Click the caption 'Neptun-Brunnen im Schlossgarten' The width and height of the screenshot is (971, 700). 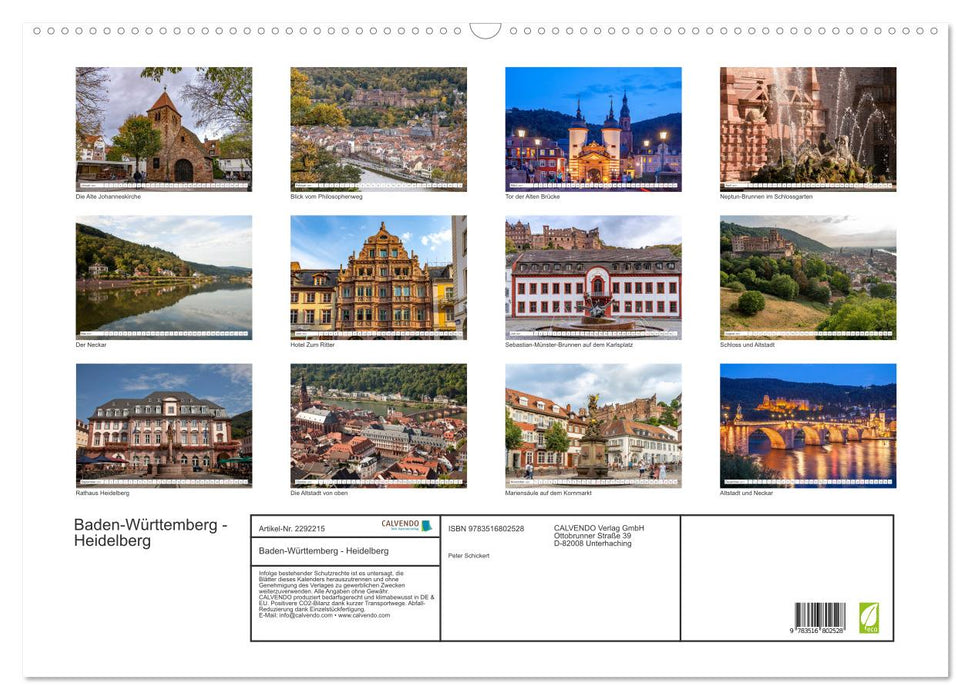766,196
